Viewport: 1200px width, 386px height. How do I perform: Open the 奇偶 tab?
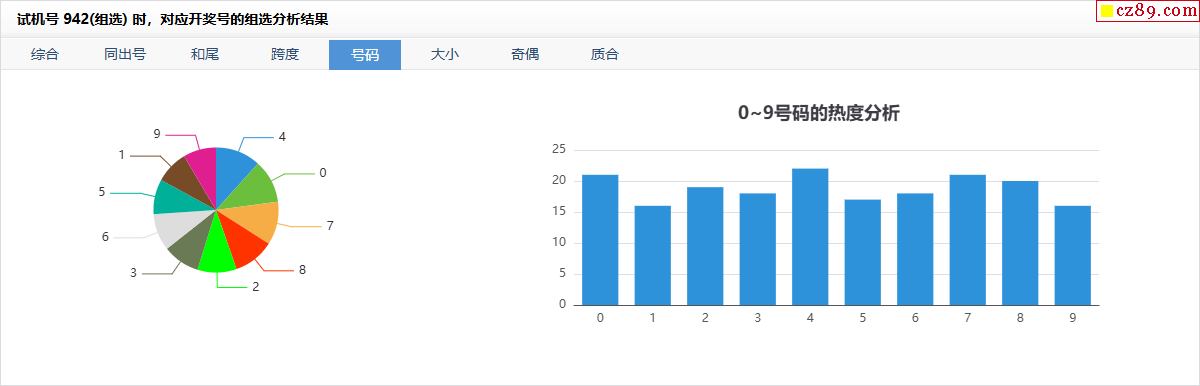click(x=525, y=55)
